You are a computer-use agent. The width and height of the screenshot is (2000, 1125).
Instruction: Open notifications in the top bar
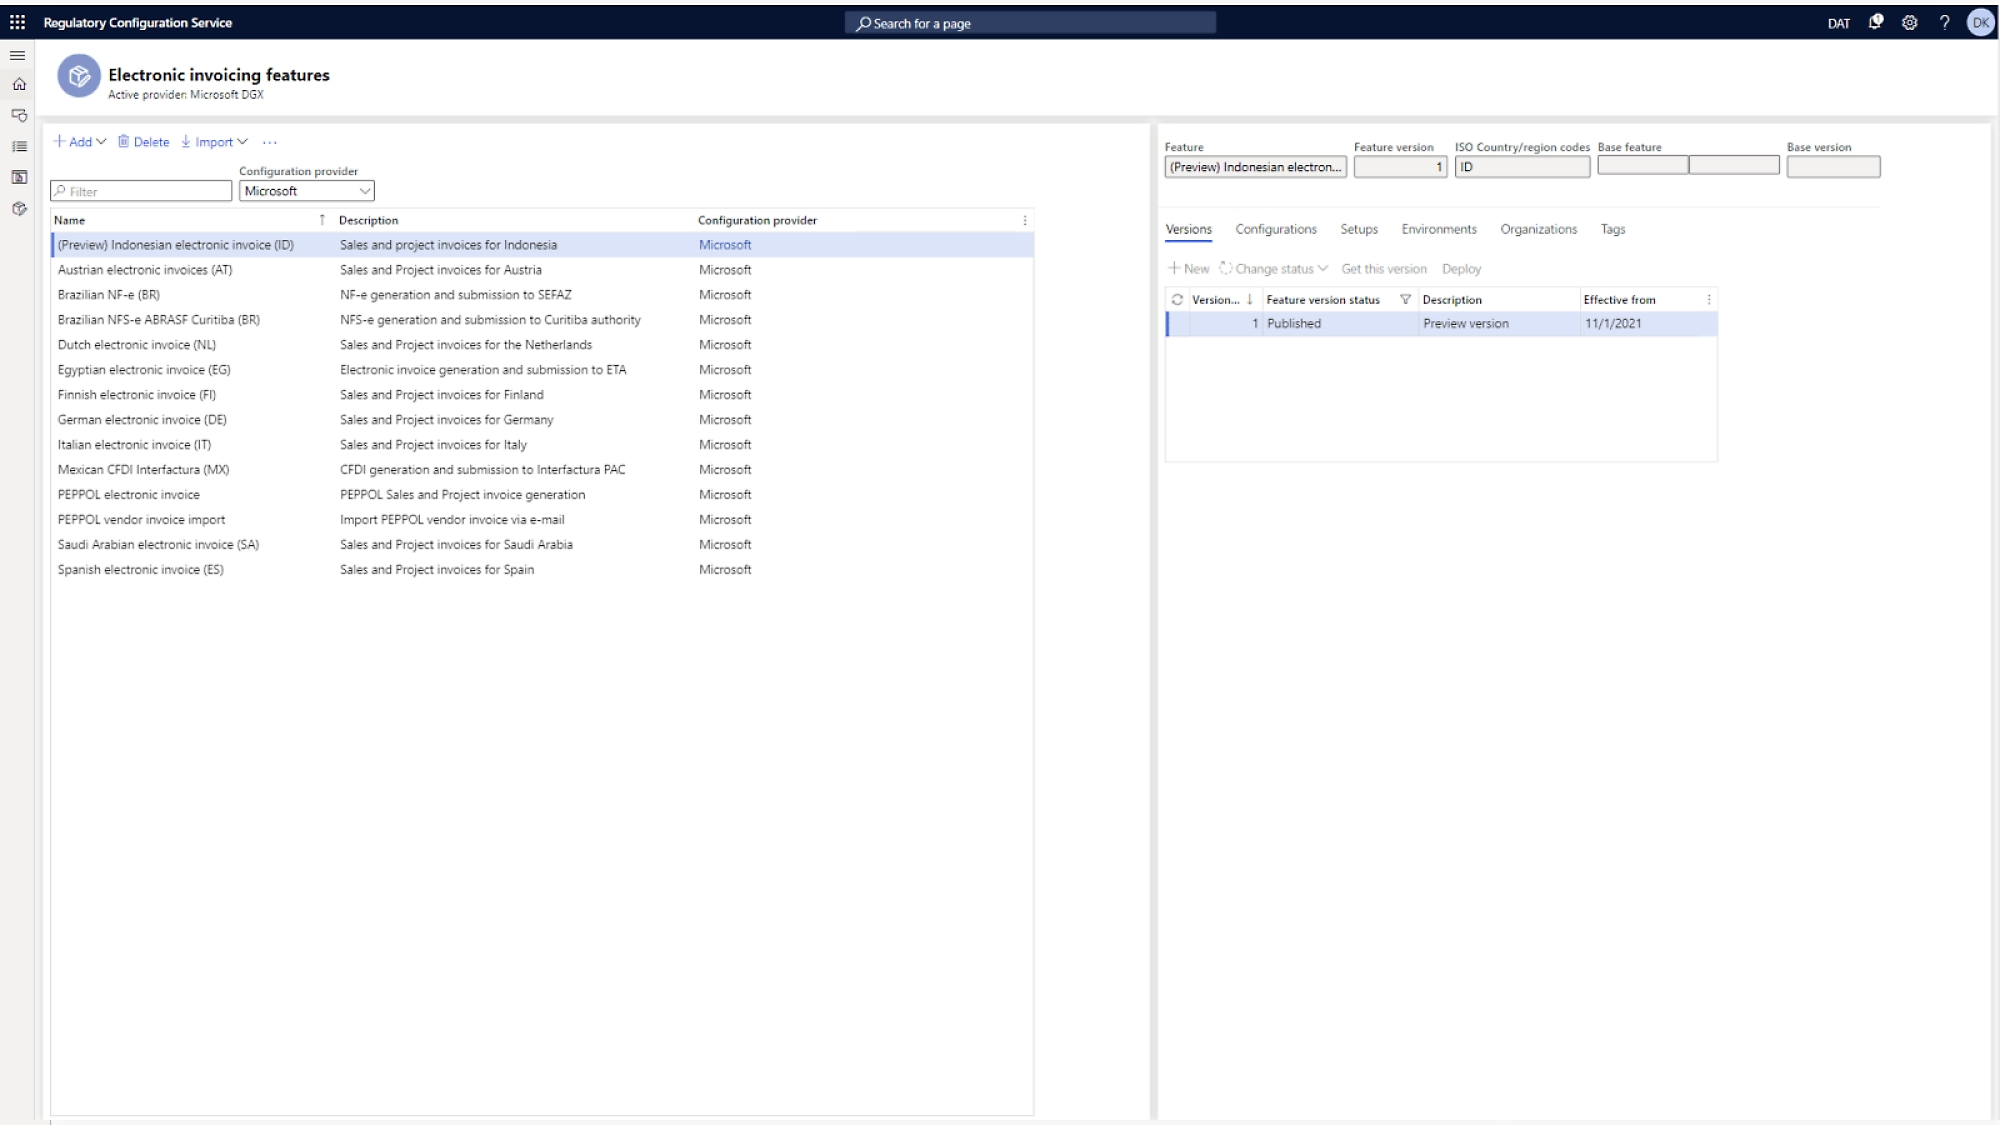click(x=1876, y=22)
